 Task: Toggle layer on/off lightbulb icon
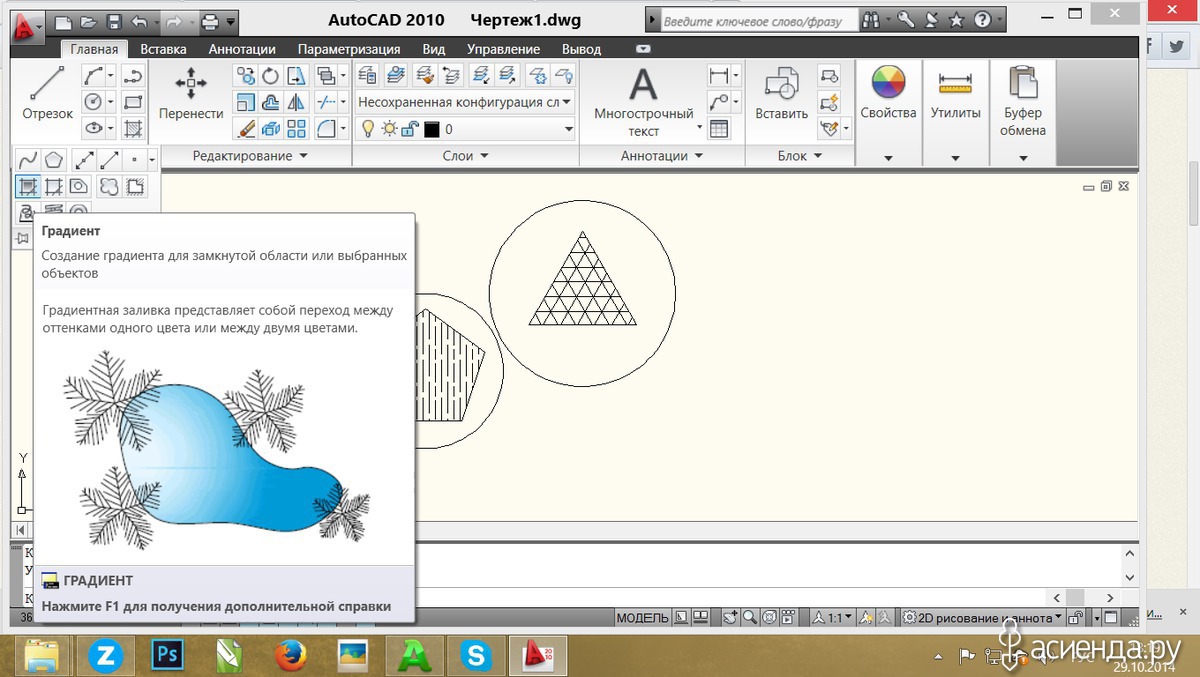click(368, 129)
